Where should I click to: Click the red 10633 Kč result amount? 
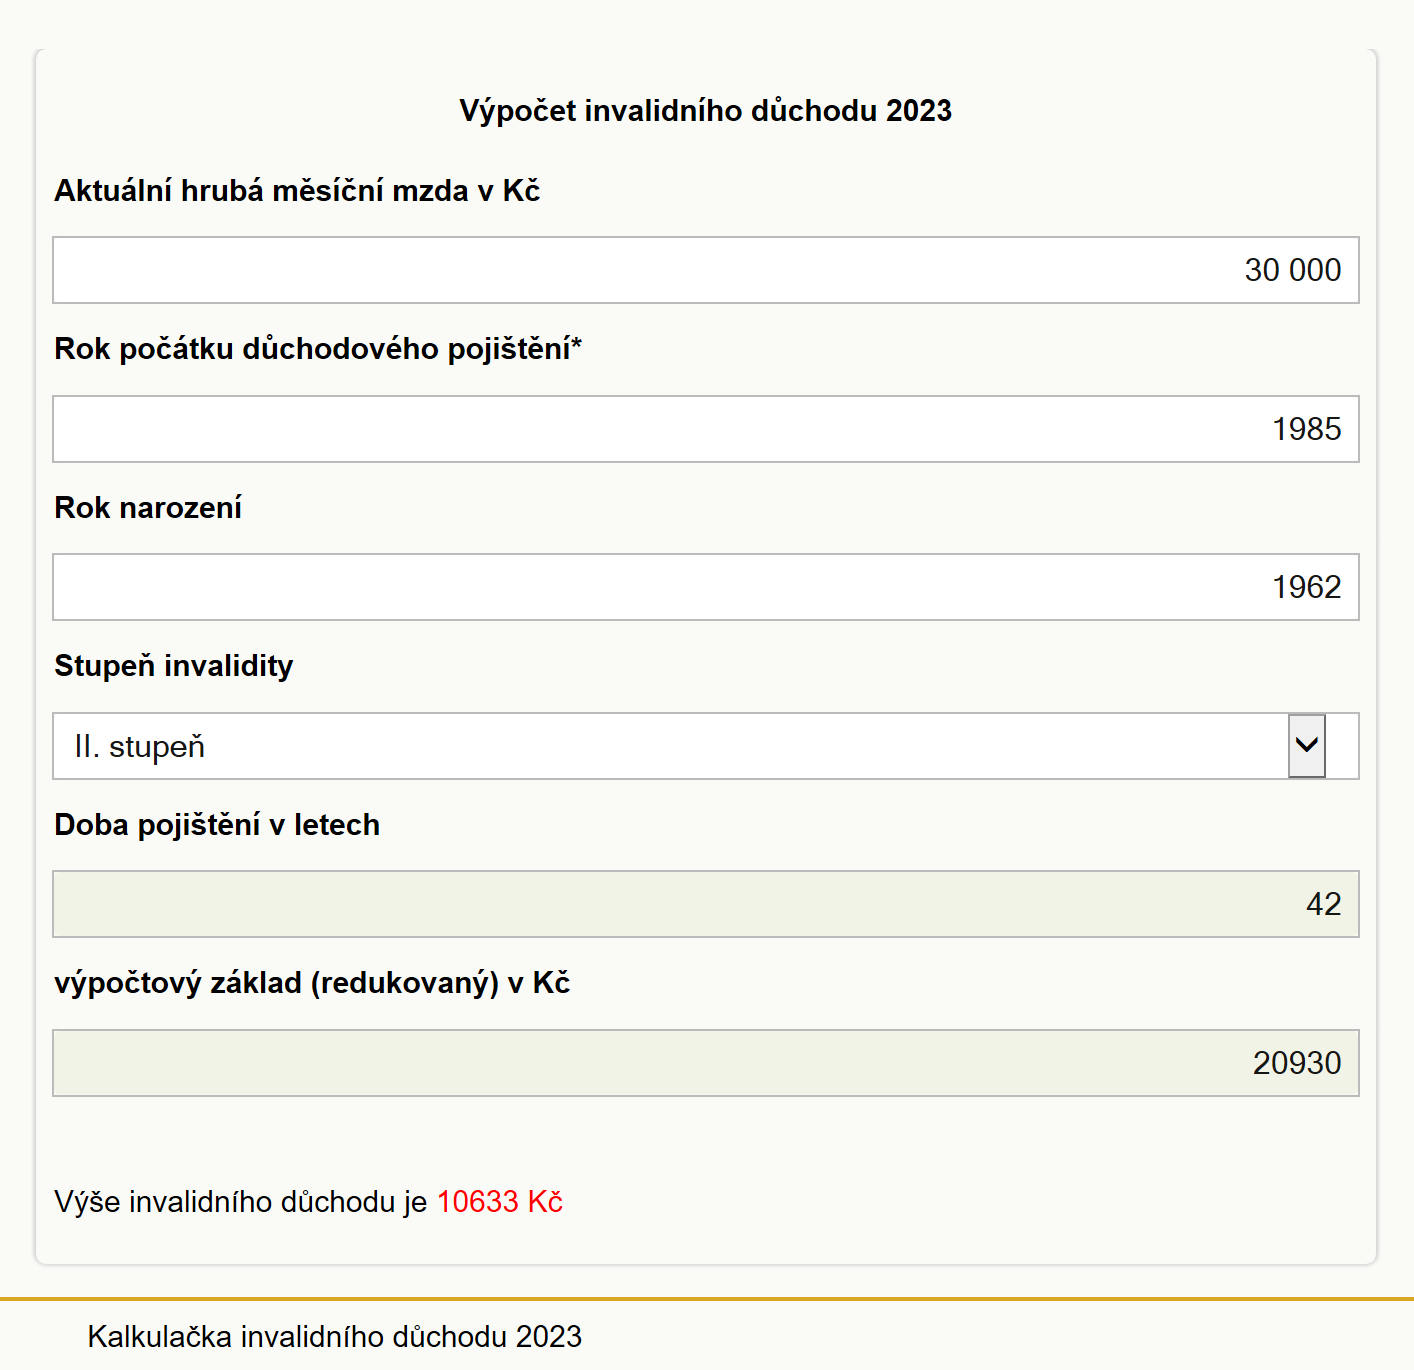tap(500, 1201)
